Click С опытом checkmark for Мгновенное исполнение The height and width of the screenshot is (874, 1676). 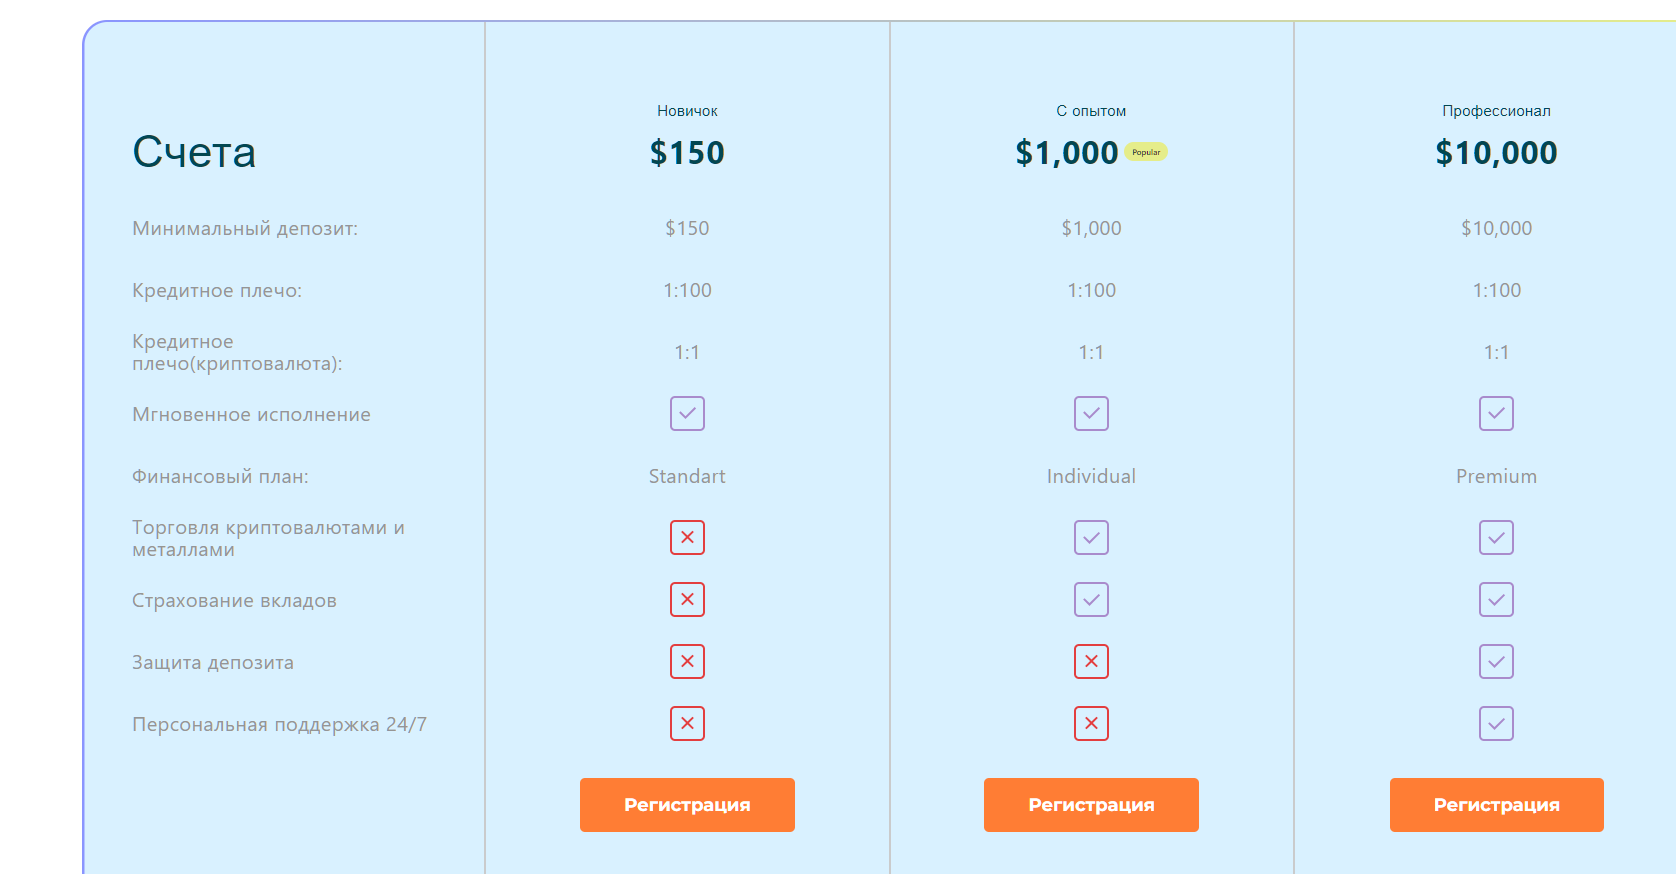point(1091,414)
